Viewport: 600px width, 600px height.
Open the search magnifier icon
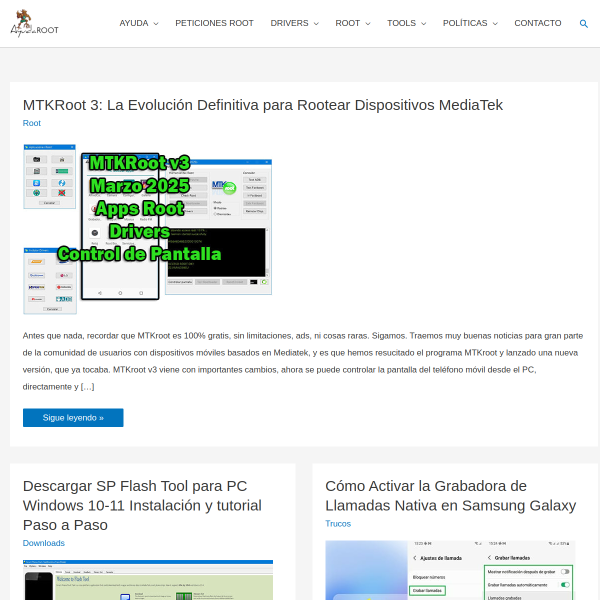tap(584, 24)
